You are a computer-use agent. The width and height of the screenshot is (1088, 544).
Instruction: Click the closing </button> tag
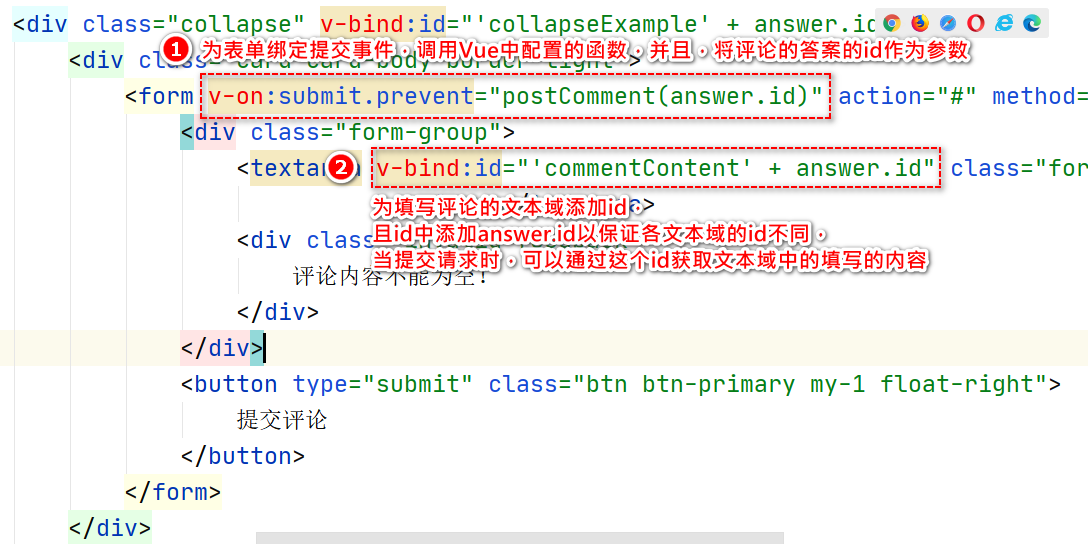243,457
